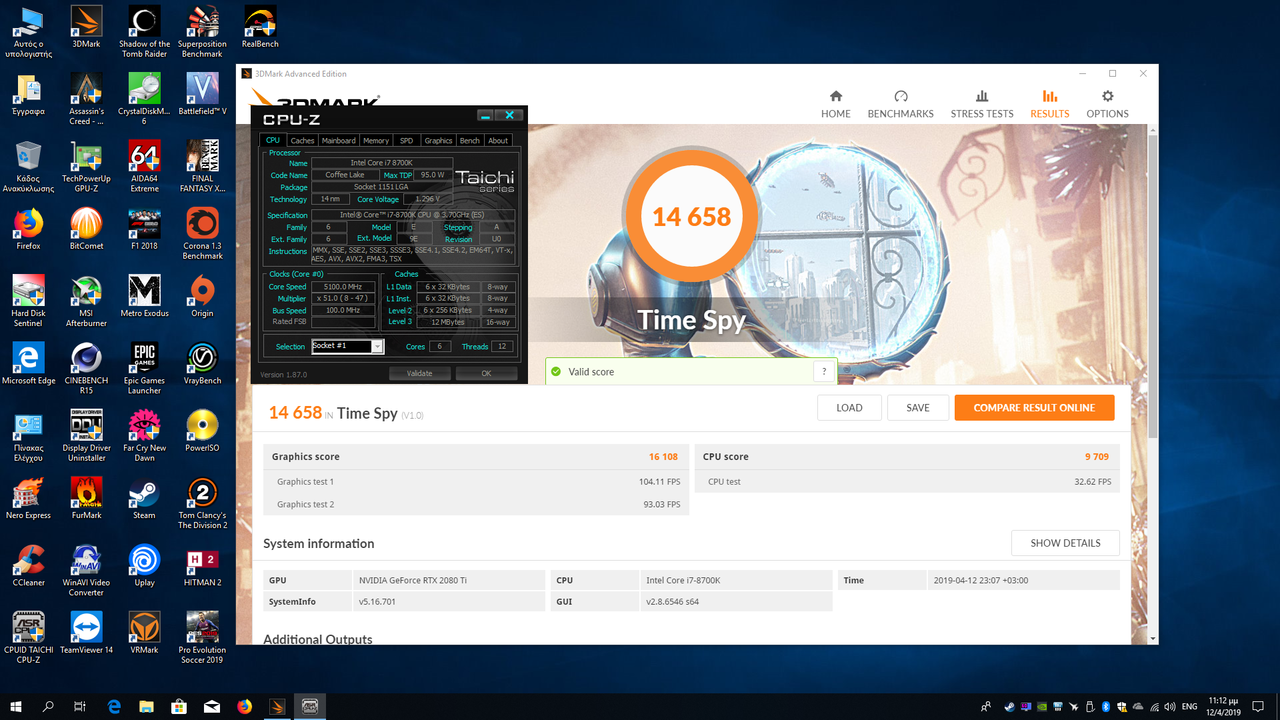1280x720 pixels.
Task: Switch to CPU-Z Graphics tab
Action: tap(438, 141)
